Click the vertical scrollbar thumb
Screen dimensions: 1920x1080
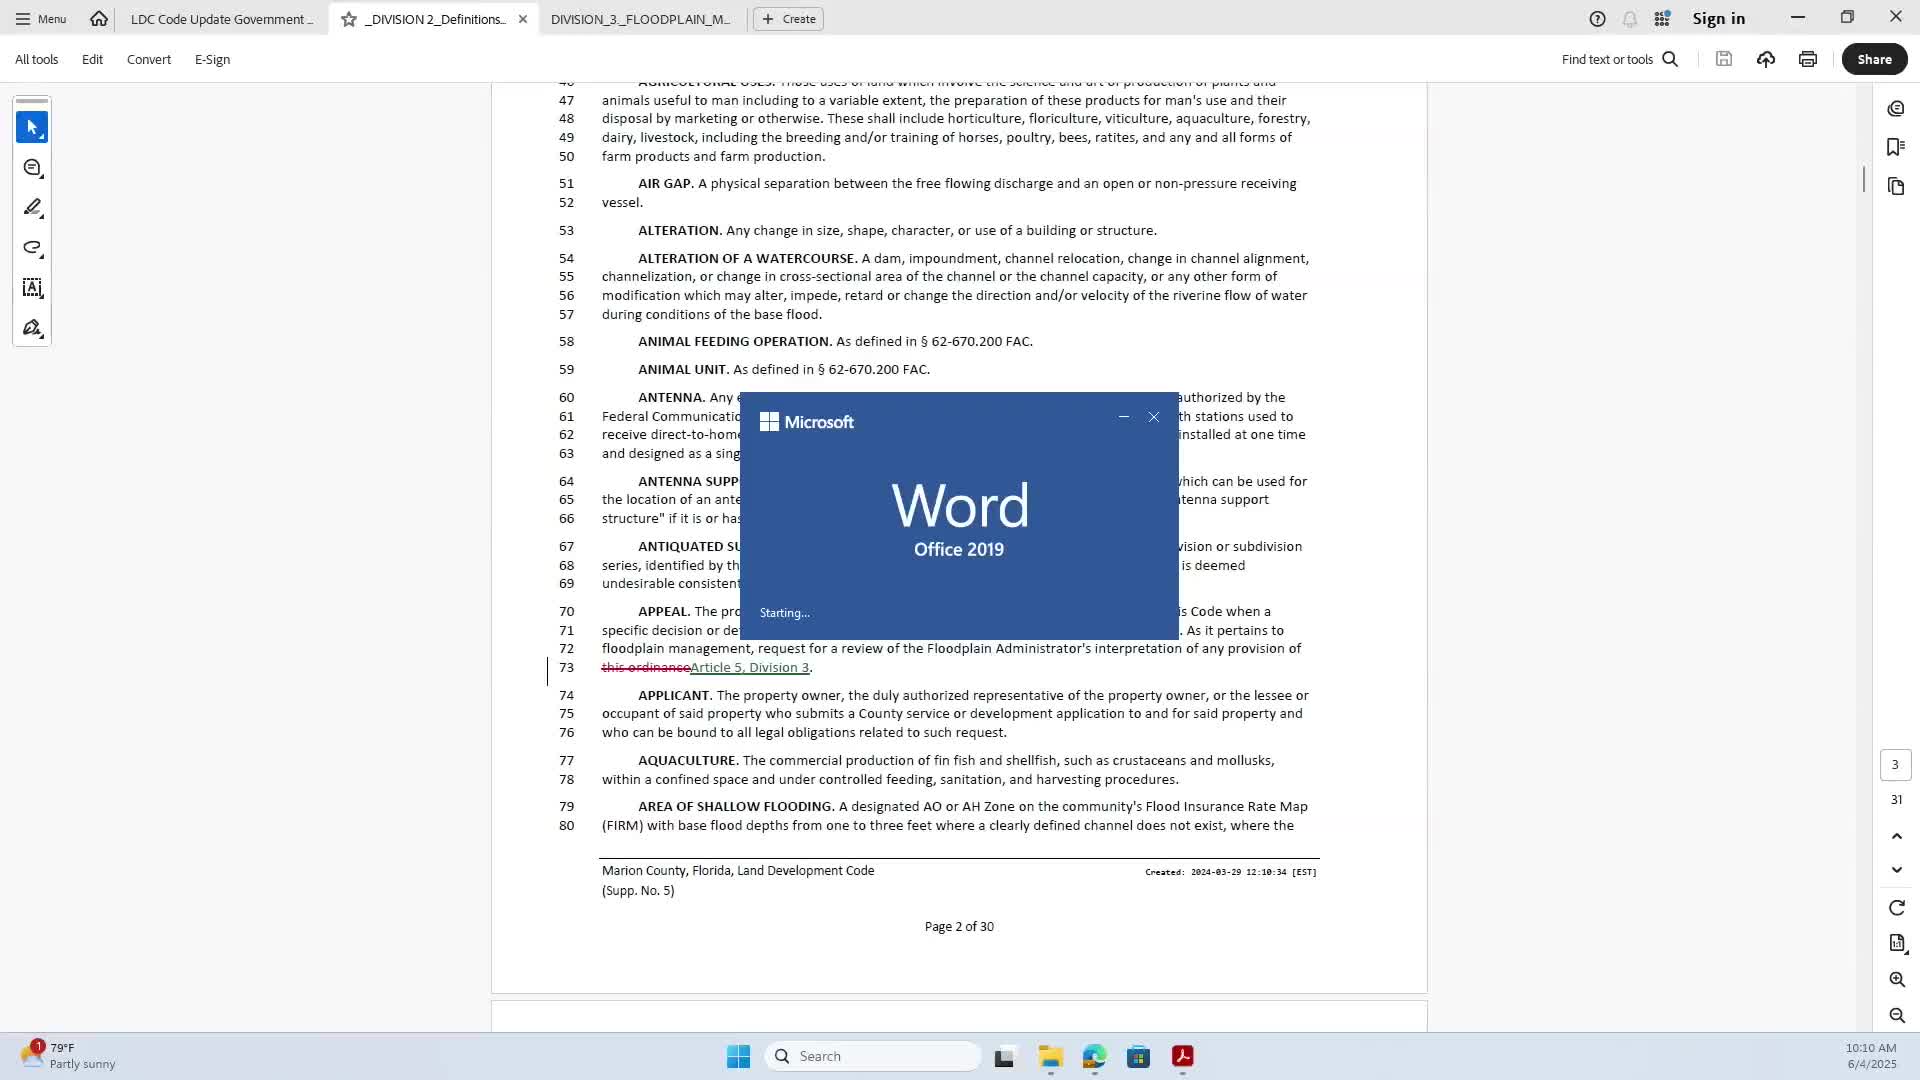coord(1864,179)
